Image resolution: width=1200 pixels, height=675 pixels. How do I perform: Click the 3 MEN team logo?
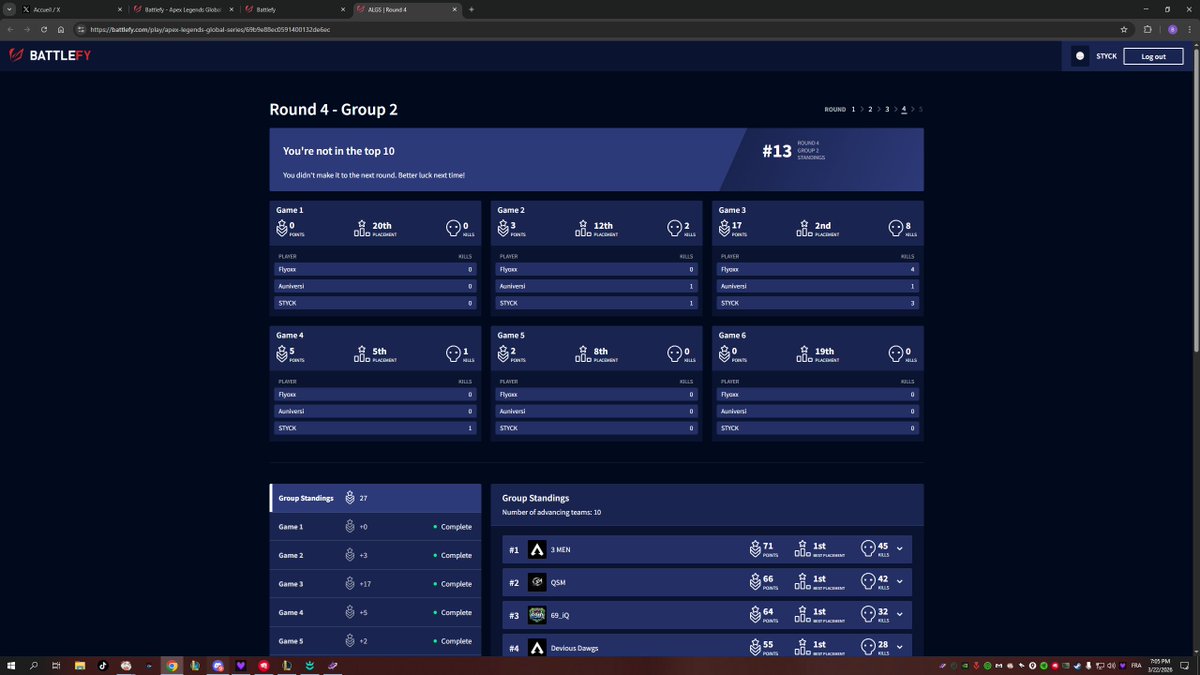click(x=537, y=549)
